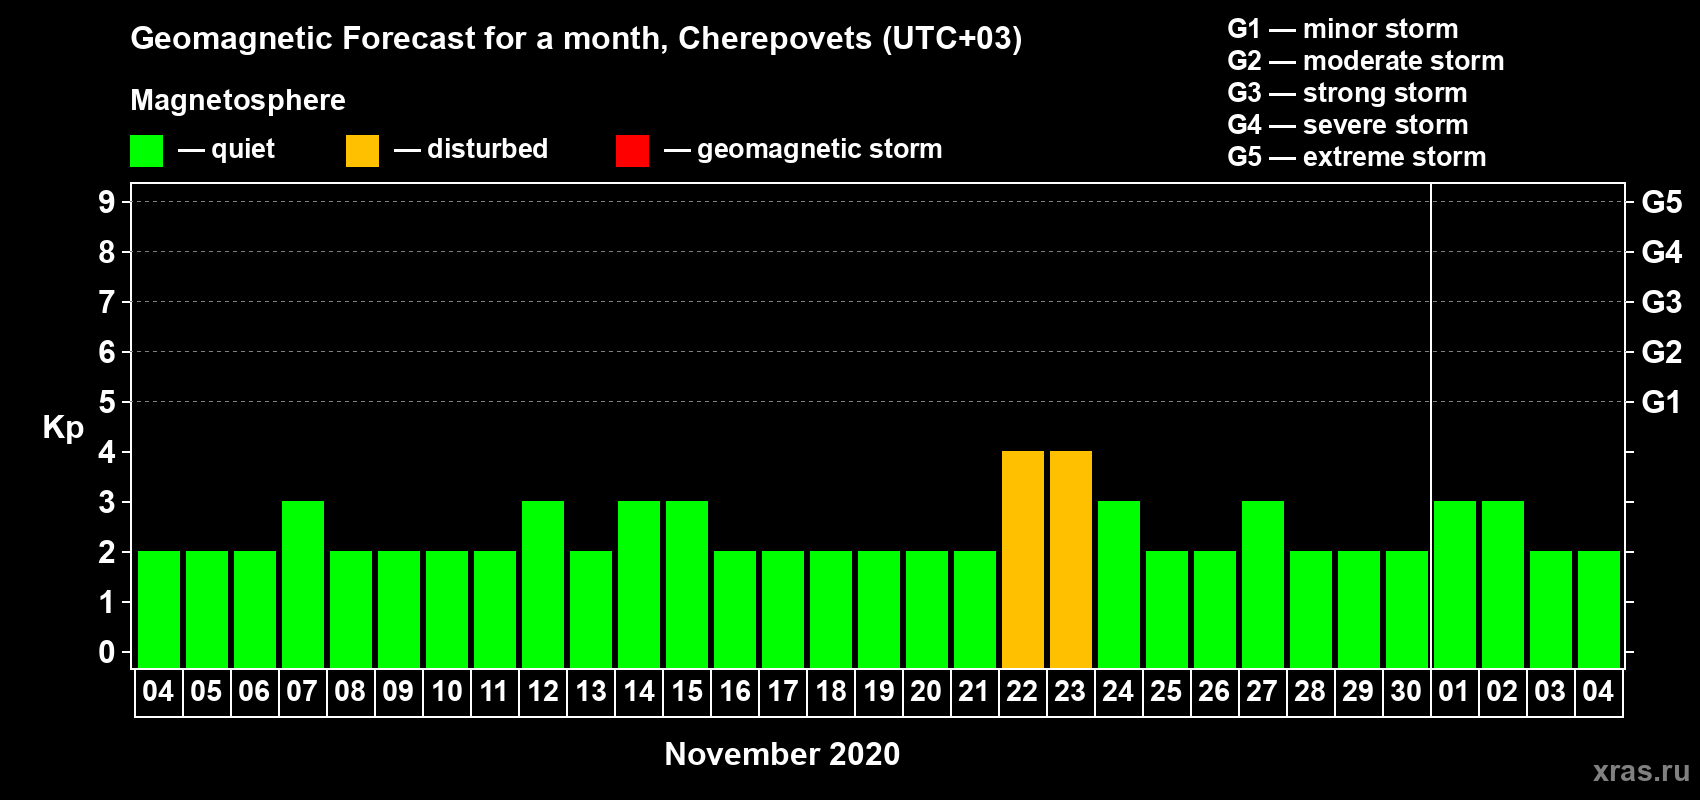Click the 'Magnetosphere' heading

click(238, 101)
